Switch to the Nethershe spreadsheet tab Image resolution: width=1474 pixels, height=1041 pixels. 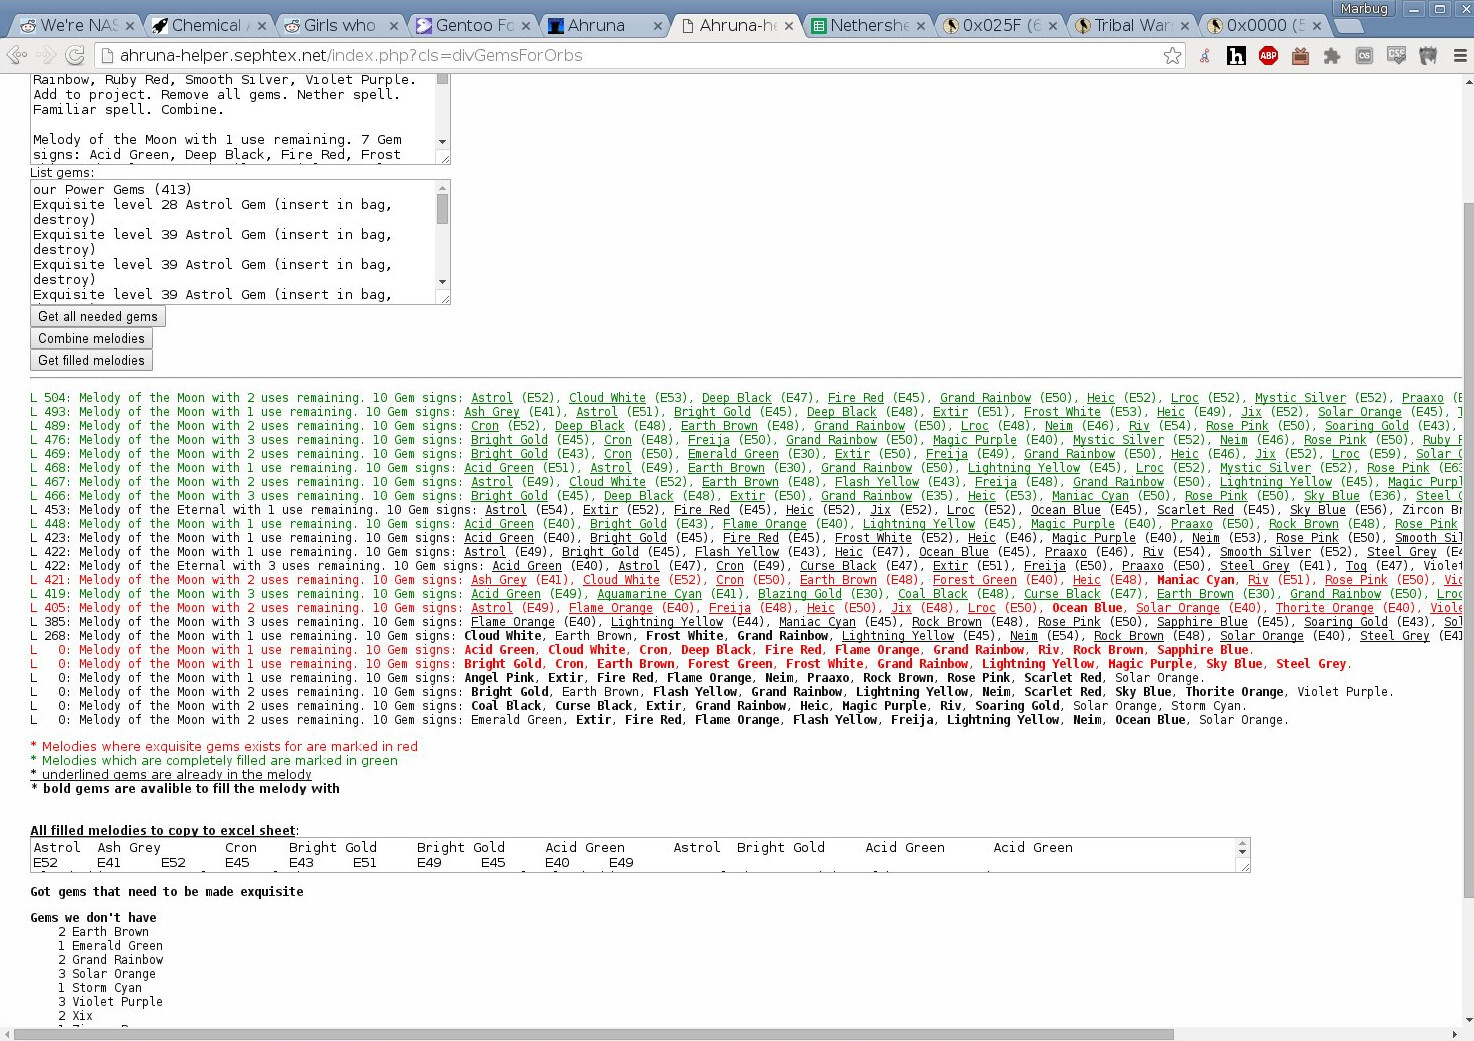[868, 25]
